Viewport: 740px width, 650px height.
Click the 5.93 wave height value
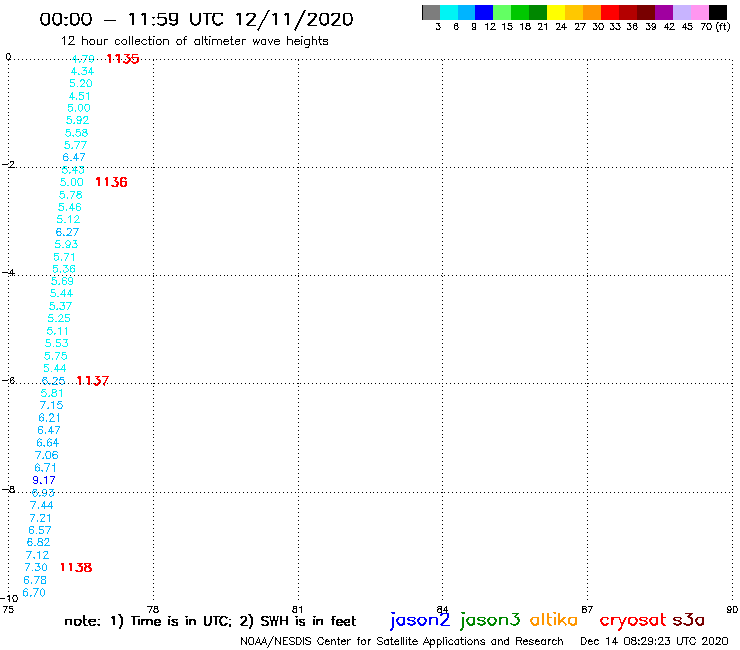tap(66, 245)
